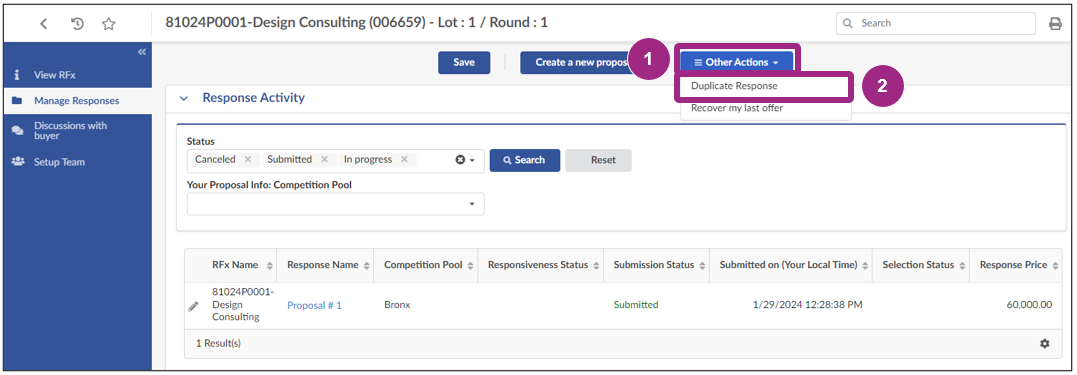Click the Submitted status cell
Viewport: 1077px width, 375px height.
click(x=635, y=304)
